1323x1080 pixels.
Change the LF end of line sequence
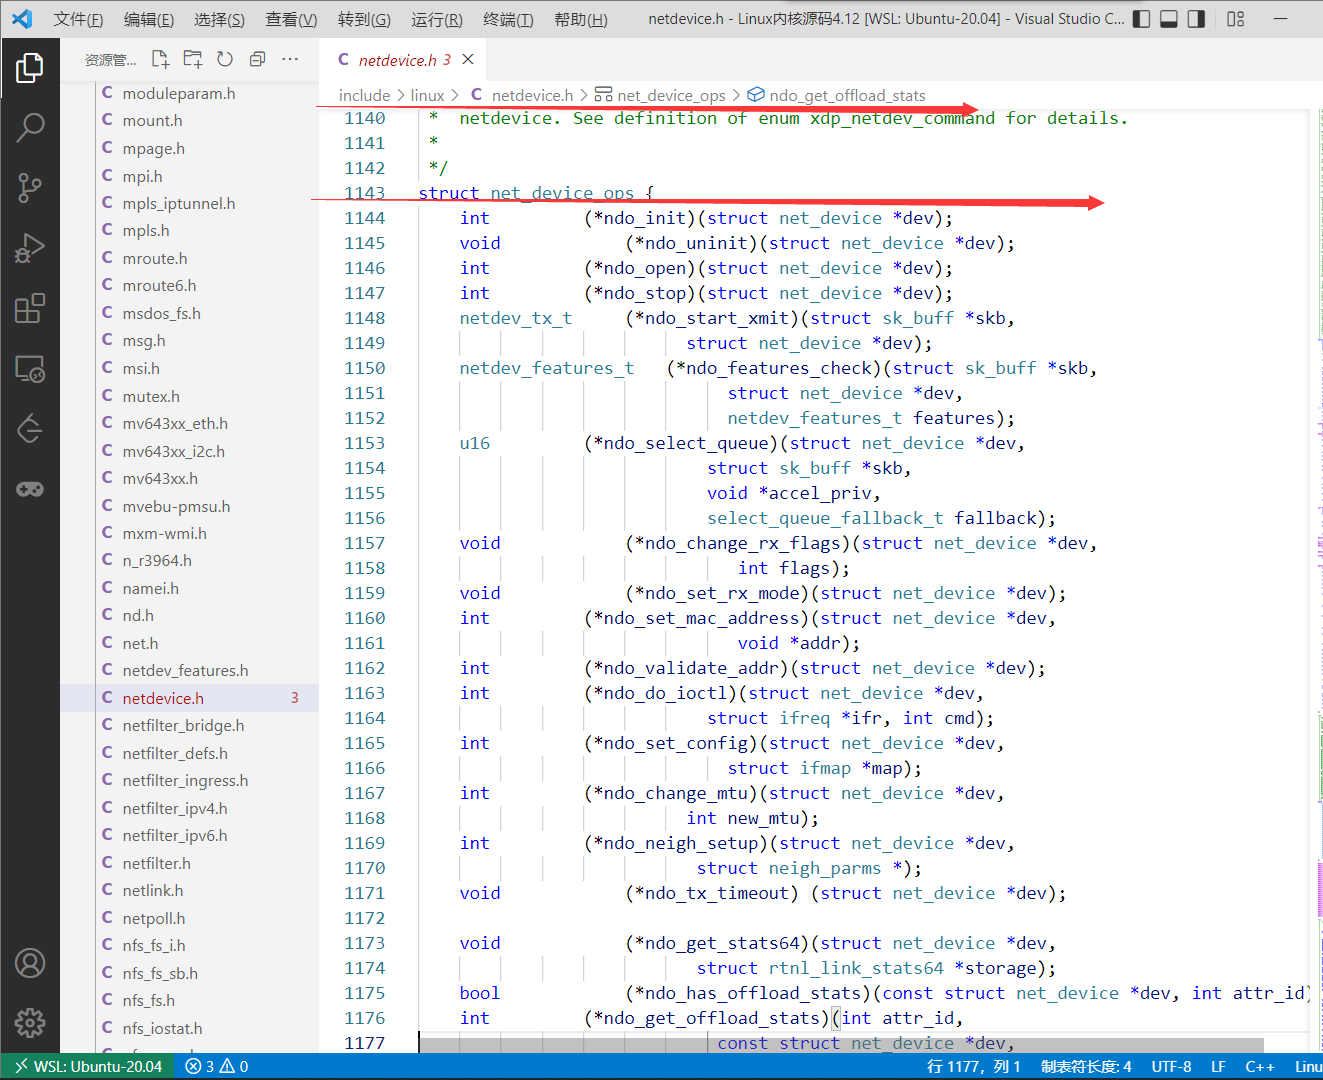1218,1066
